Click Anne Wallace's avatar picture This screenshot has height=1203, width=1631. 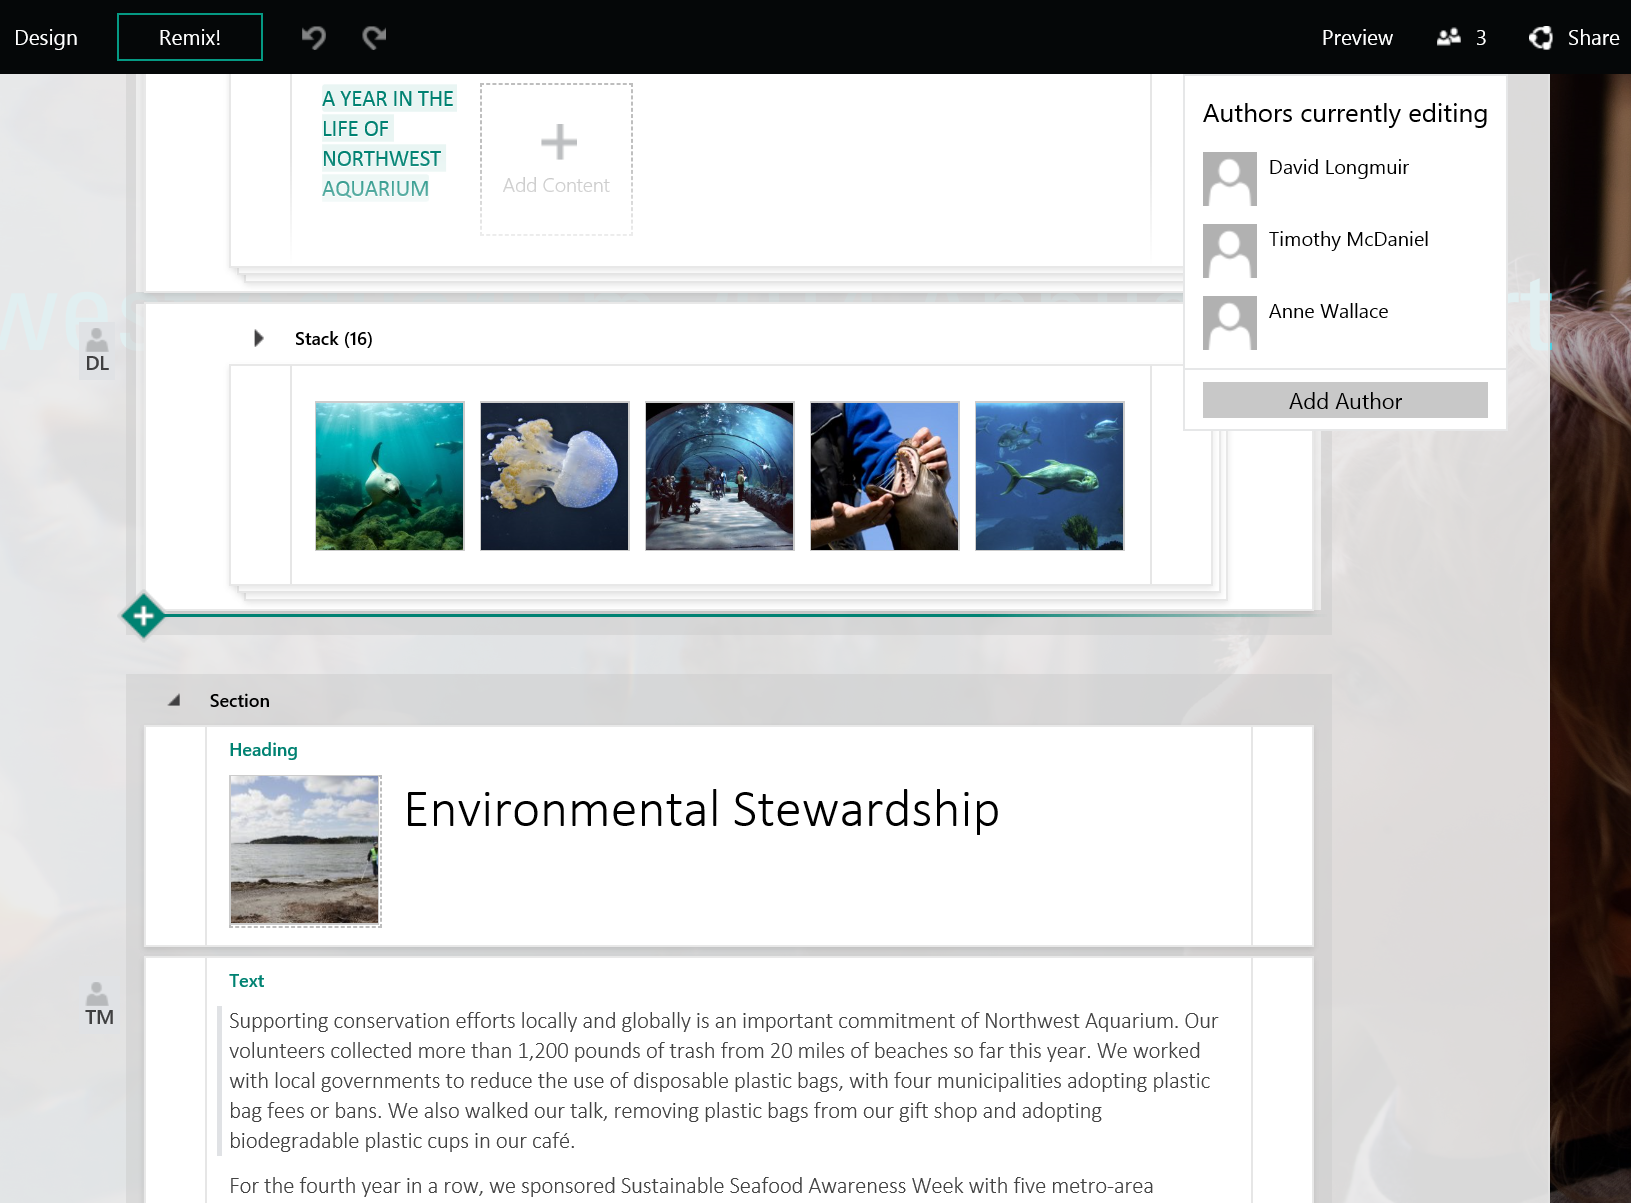[1229, 323]
